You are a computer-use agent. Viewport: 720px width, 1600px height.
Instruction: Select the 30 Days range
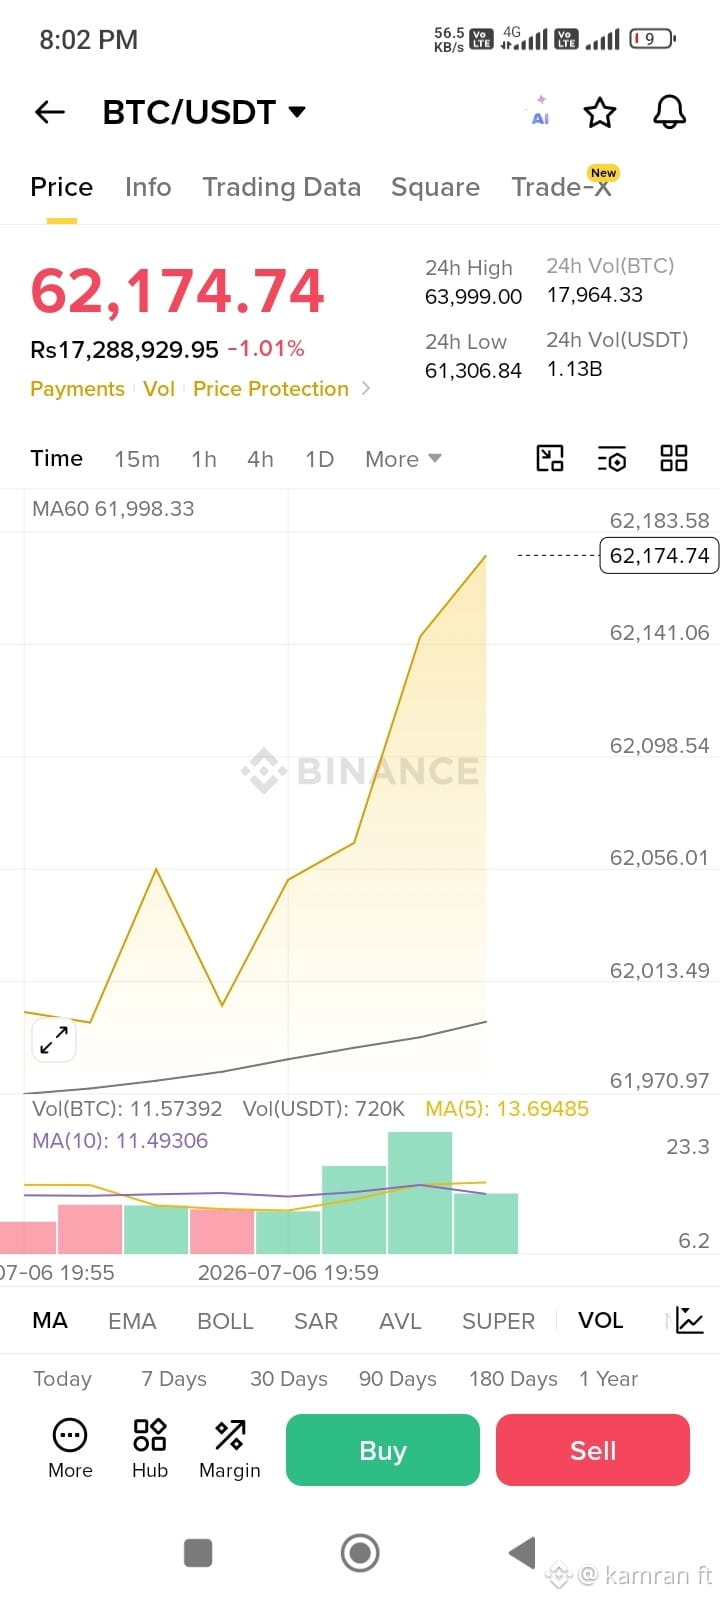(289, 1379)
